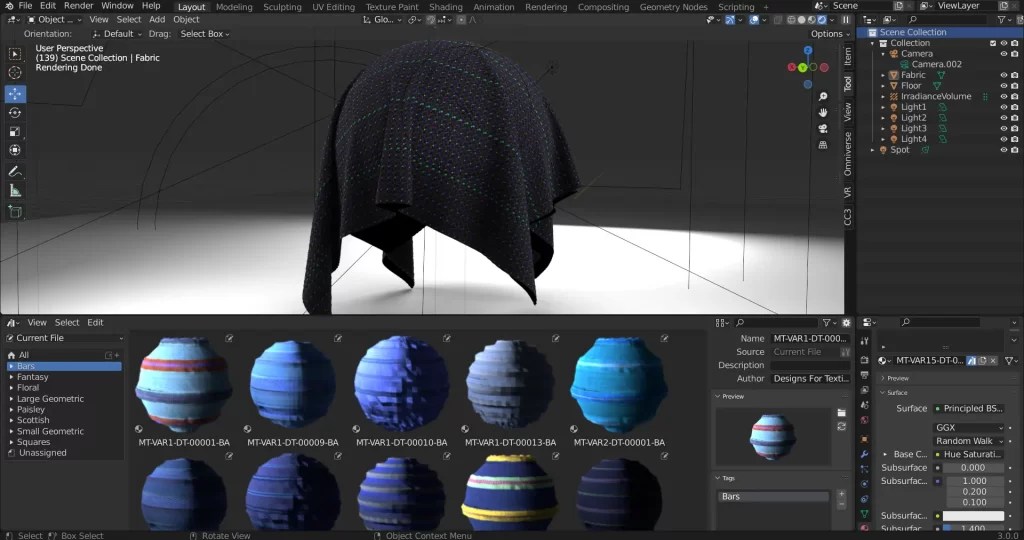Expand the Preview panel in material properties

coord(895,379)
